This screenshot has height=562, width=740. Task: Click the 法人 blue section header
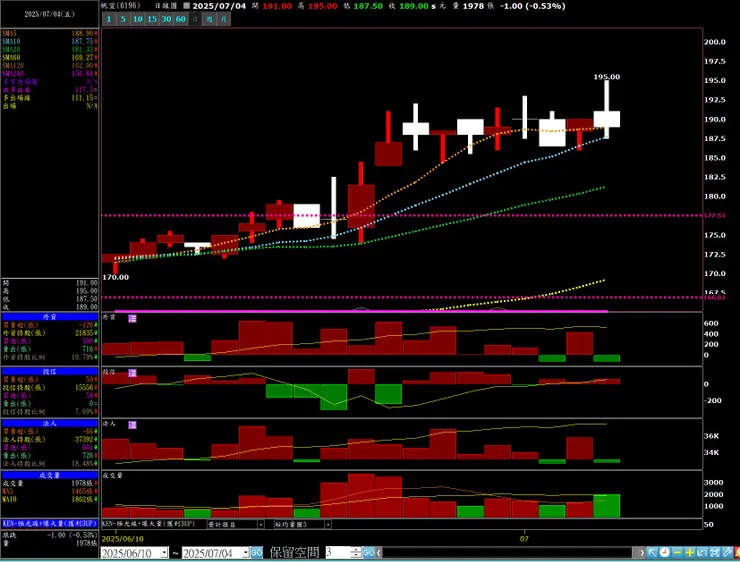(50, 423)
